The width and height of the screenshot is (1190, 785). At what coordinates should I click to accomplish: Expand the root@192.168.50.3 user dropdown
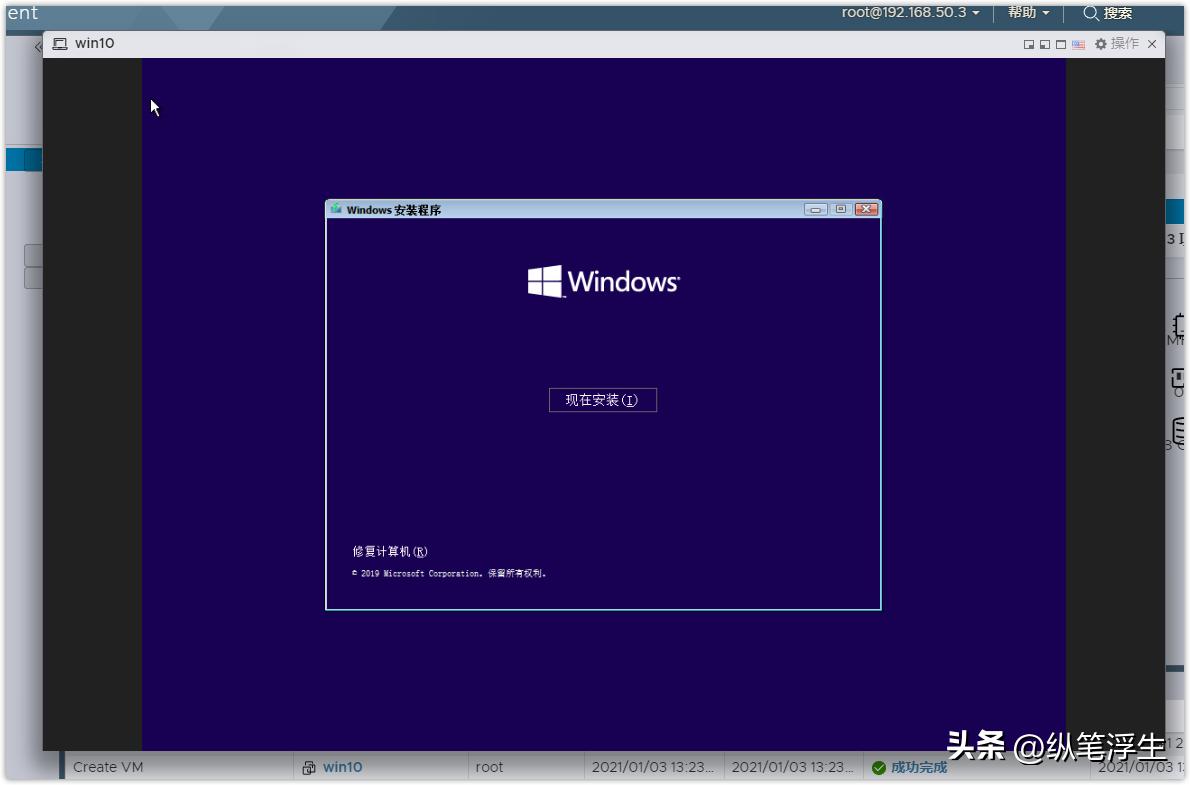(x=908, y=13)
